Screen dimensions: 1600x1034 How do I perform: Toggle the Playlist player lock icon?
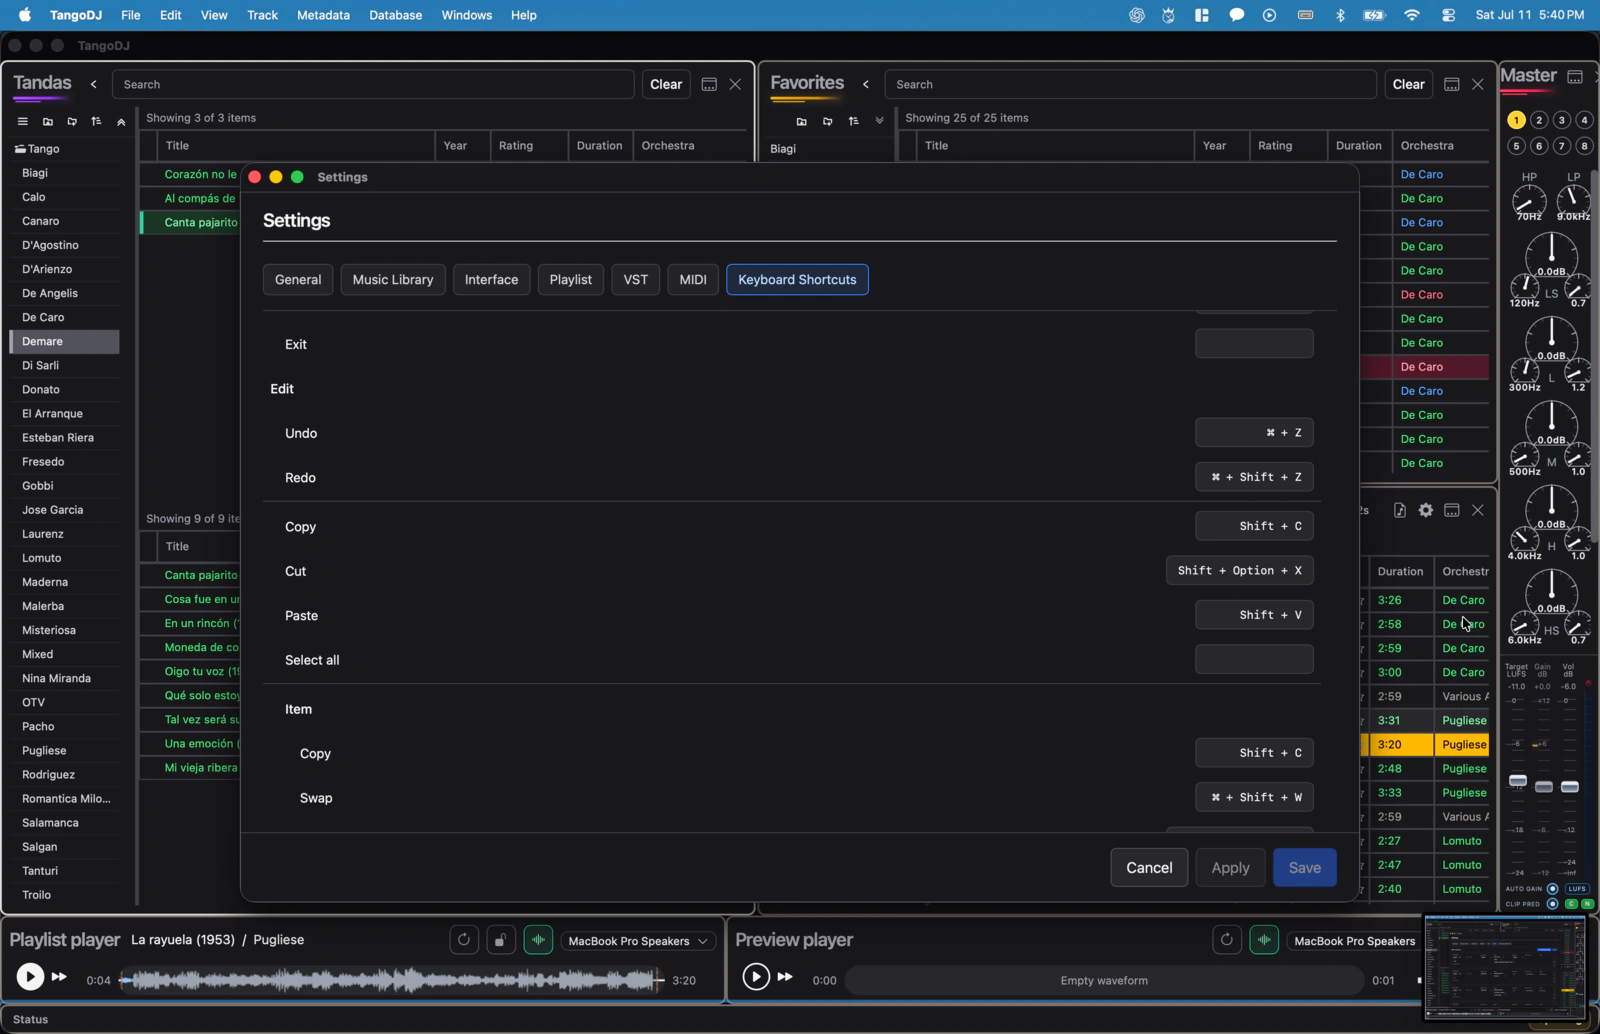point(501,940)
